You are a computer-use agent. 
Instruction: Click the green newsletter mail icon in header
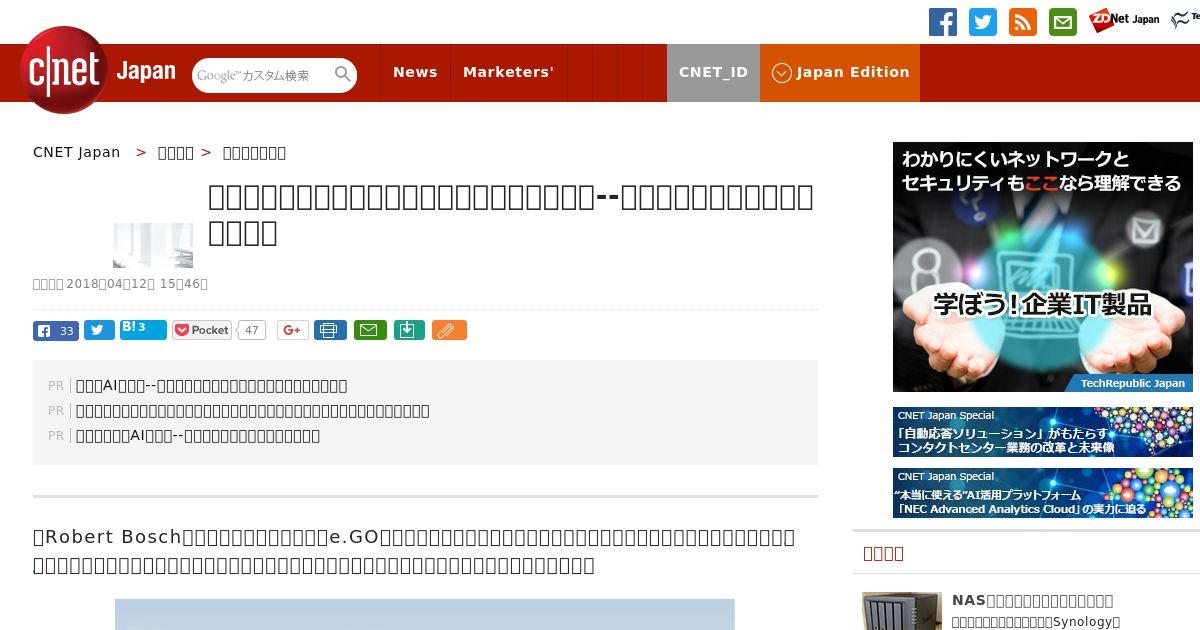(1063, 22)
